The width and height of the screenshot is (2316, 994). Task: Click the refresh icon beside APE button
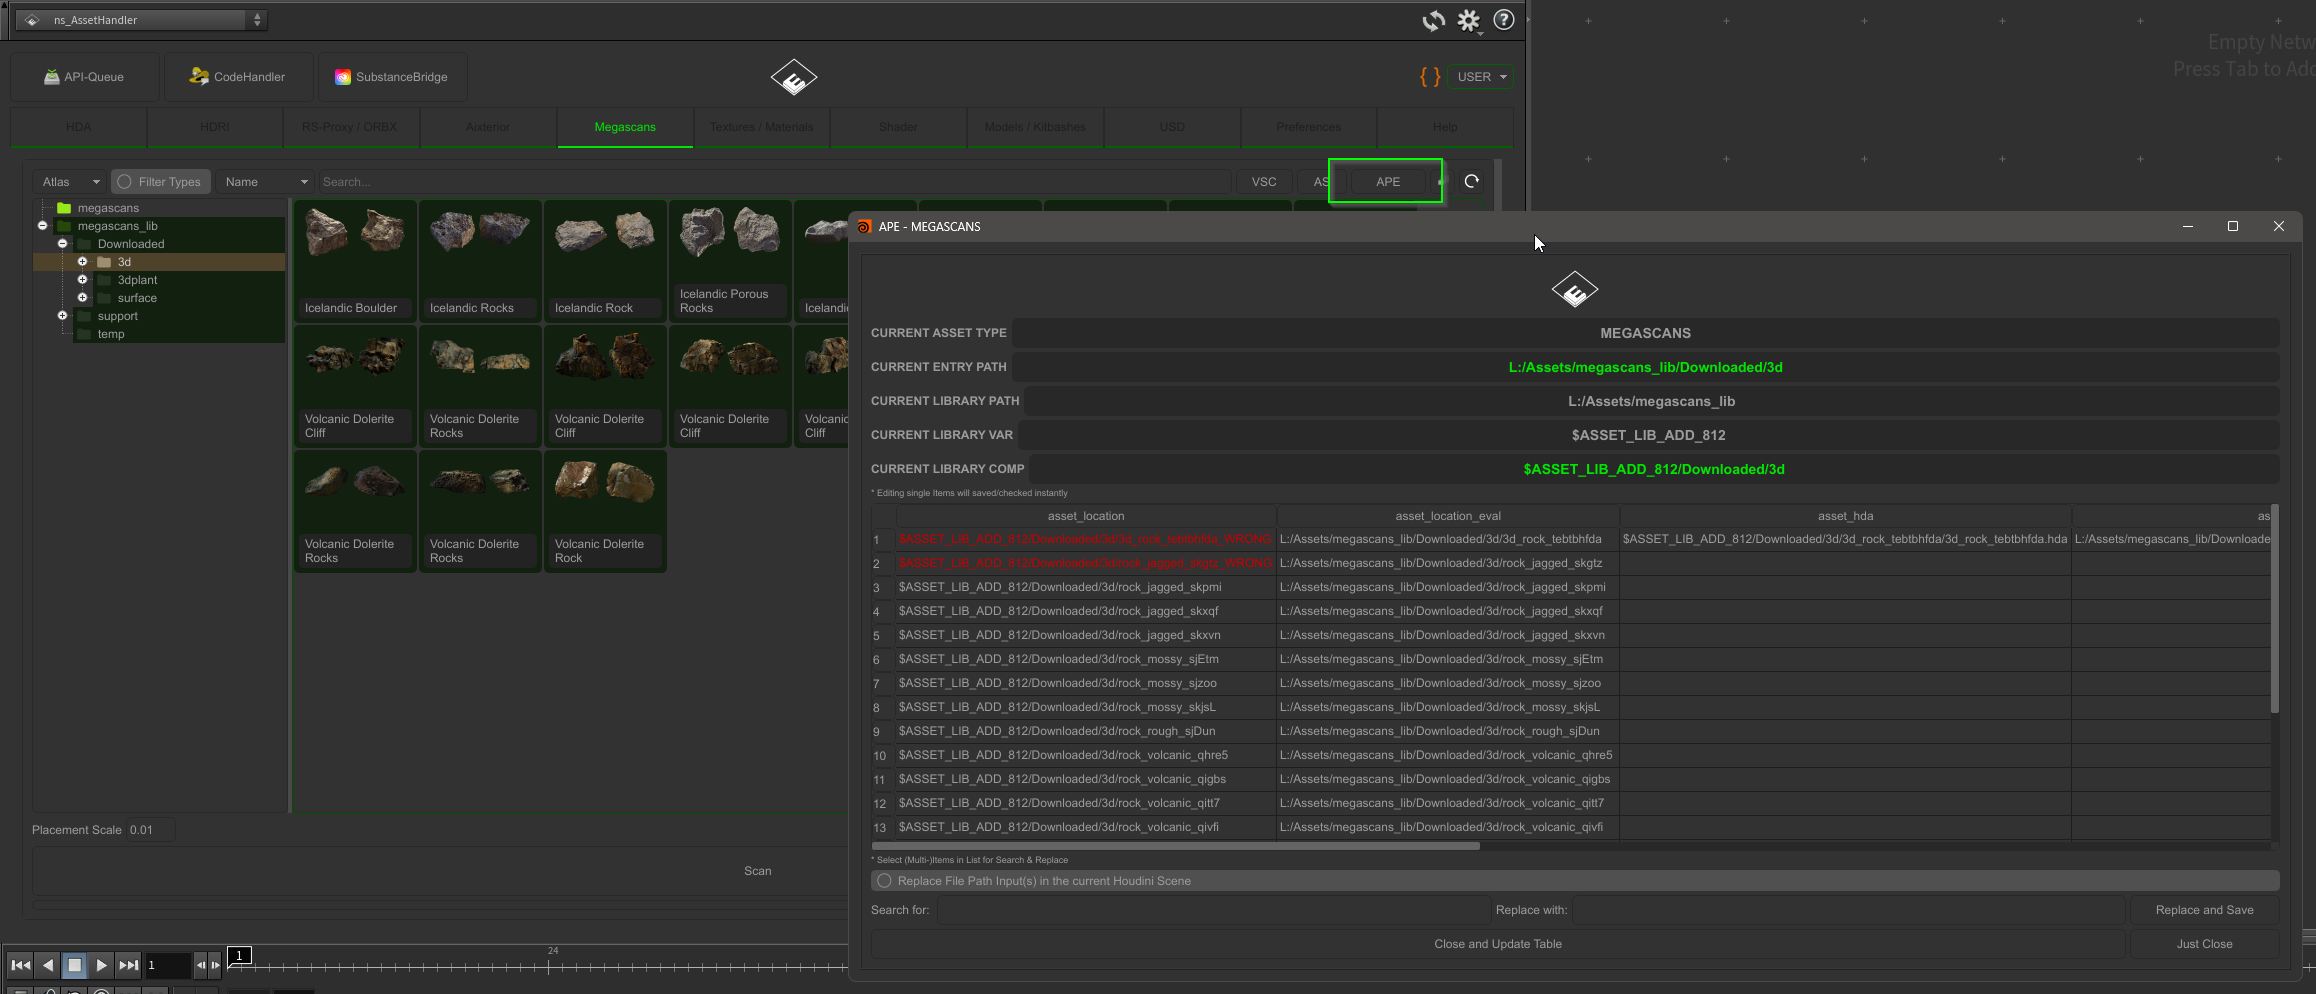[1471, 182]
